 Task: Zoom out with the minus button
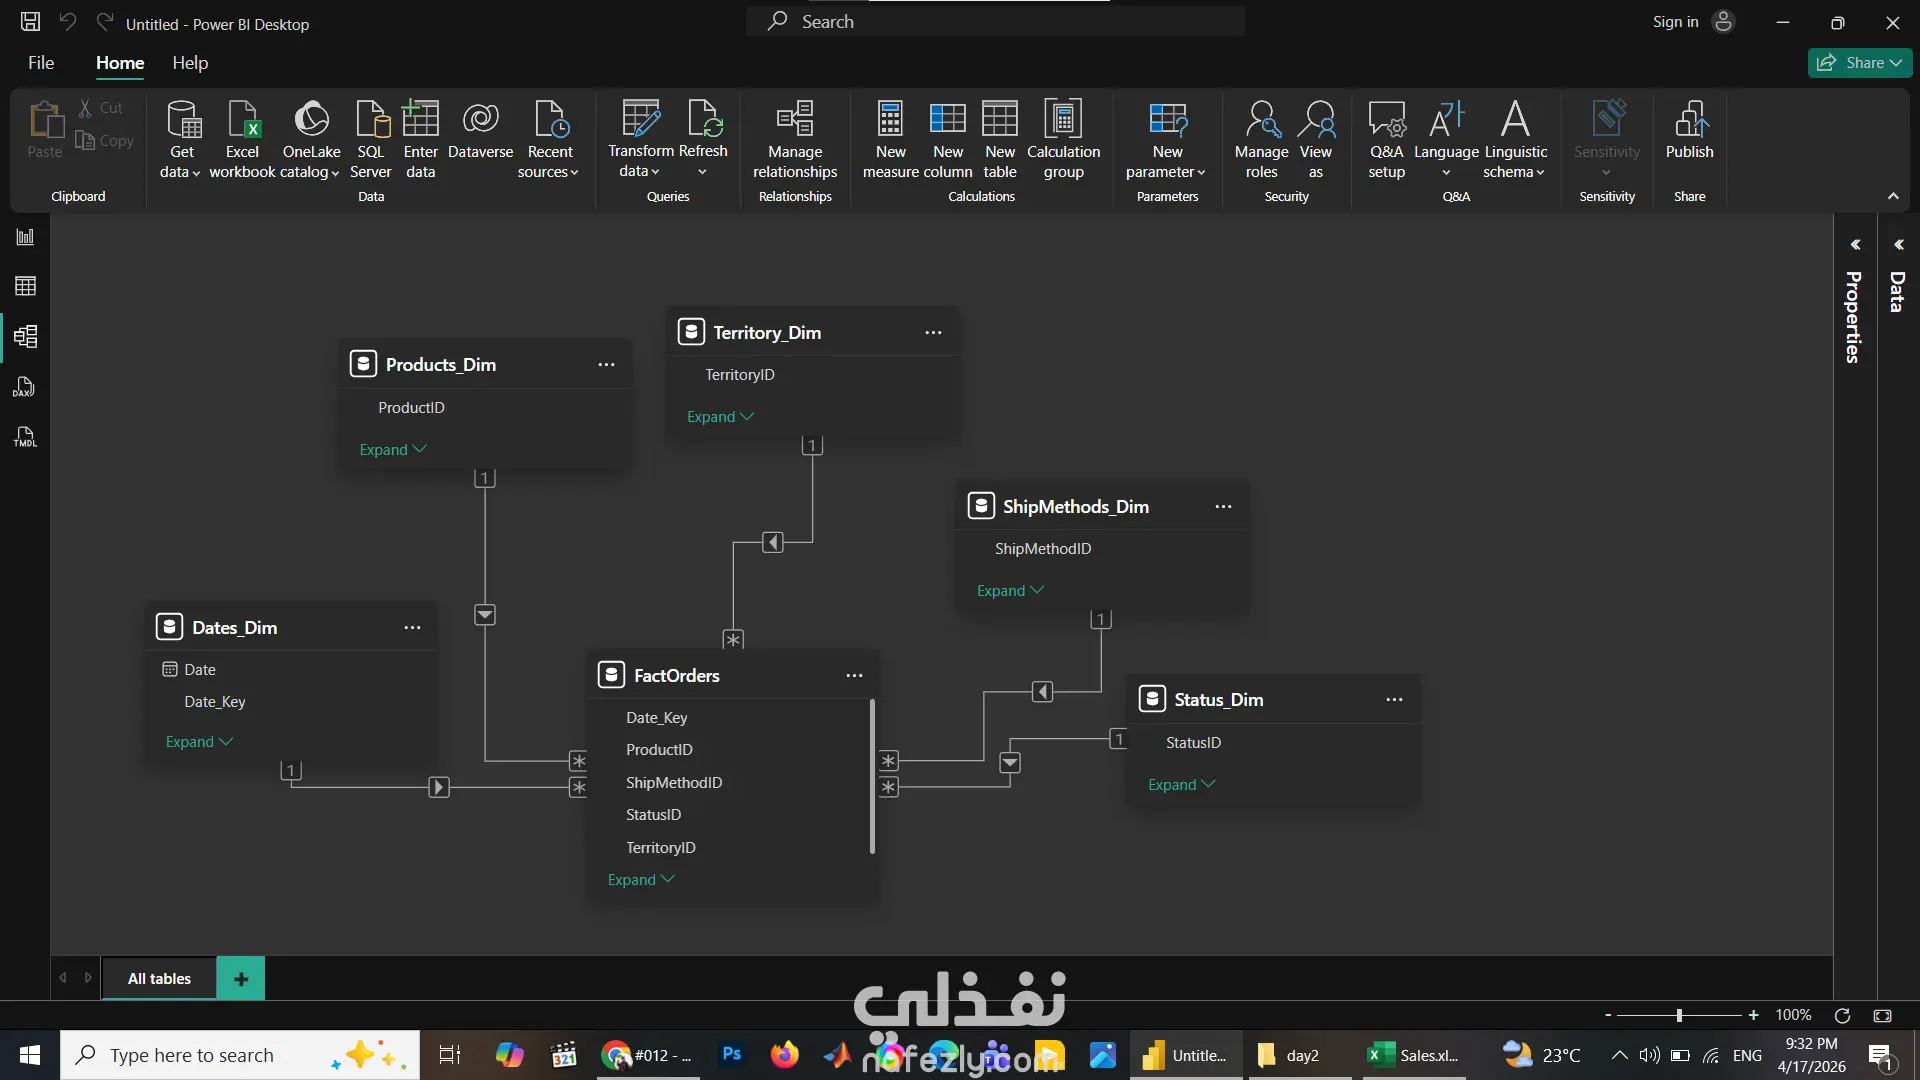tap(1608, 1015)
